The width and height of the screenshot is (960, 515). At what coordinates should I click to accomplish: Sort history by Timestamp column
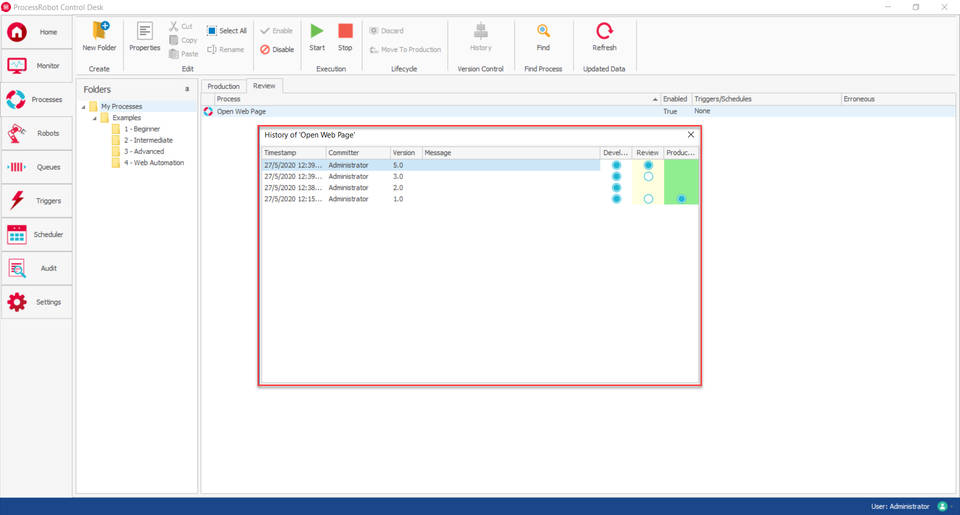(x=294, y=152)
